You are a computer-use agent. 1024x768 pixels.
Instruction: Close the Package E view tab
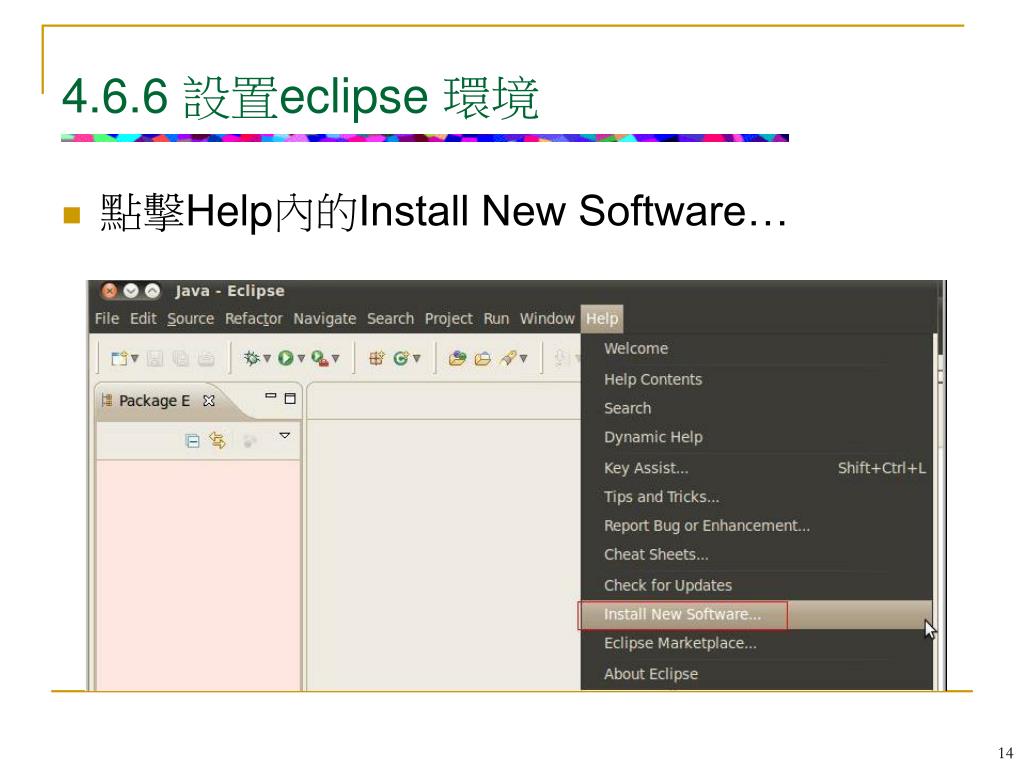(208, 400)
